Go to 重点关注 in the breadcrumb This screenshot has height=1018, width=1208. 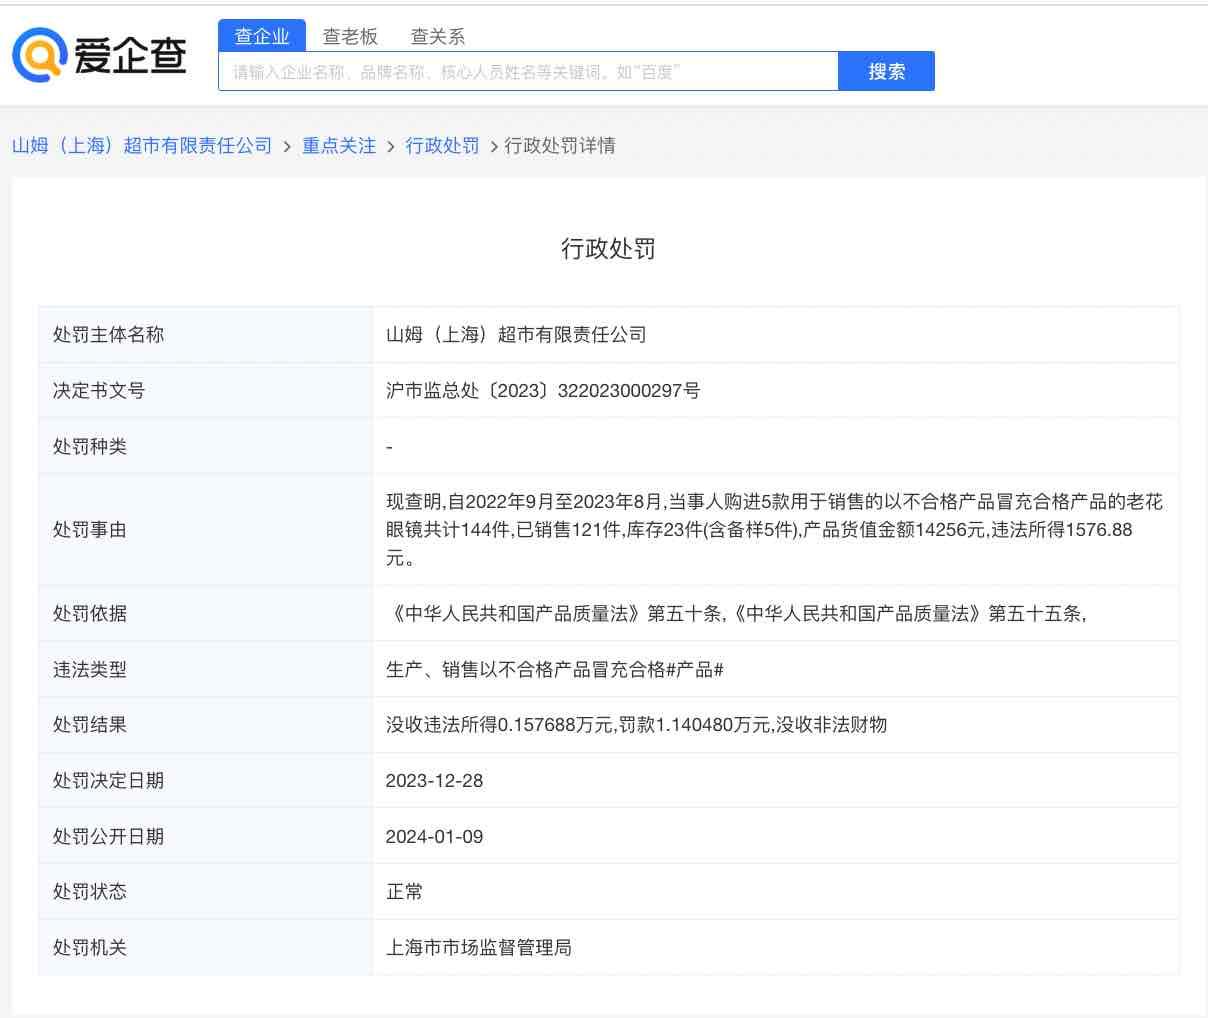pyautogui.click(x=339, y=146)
